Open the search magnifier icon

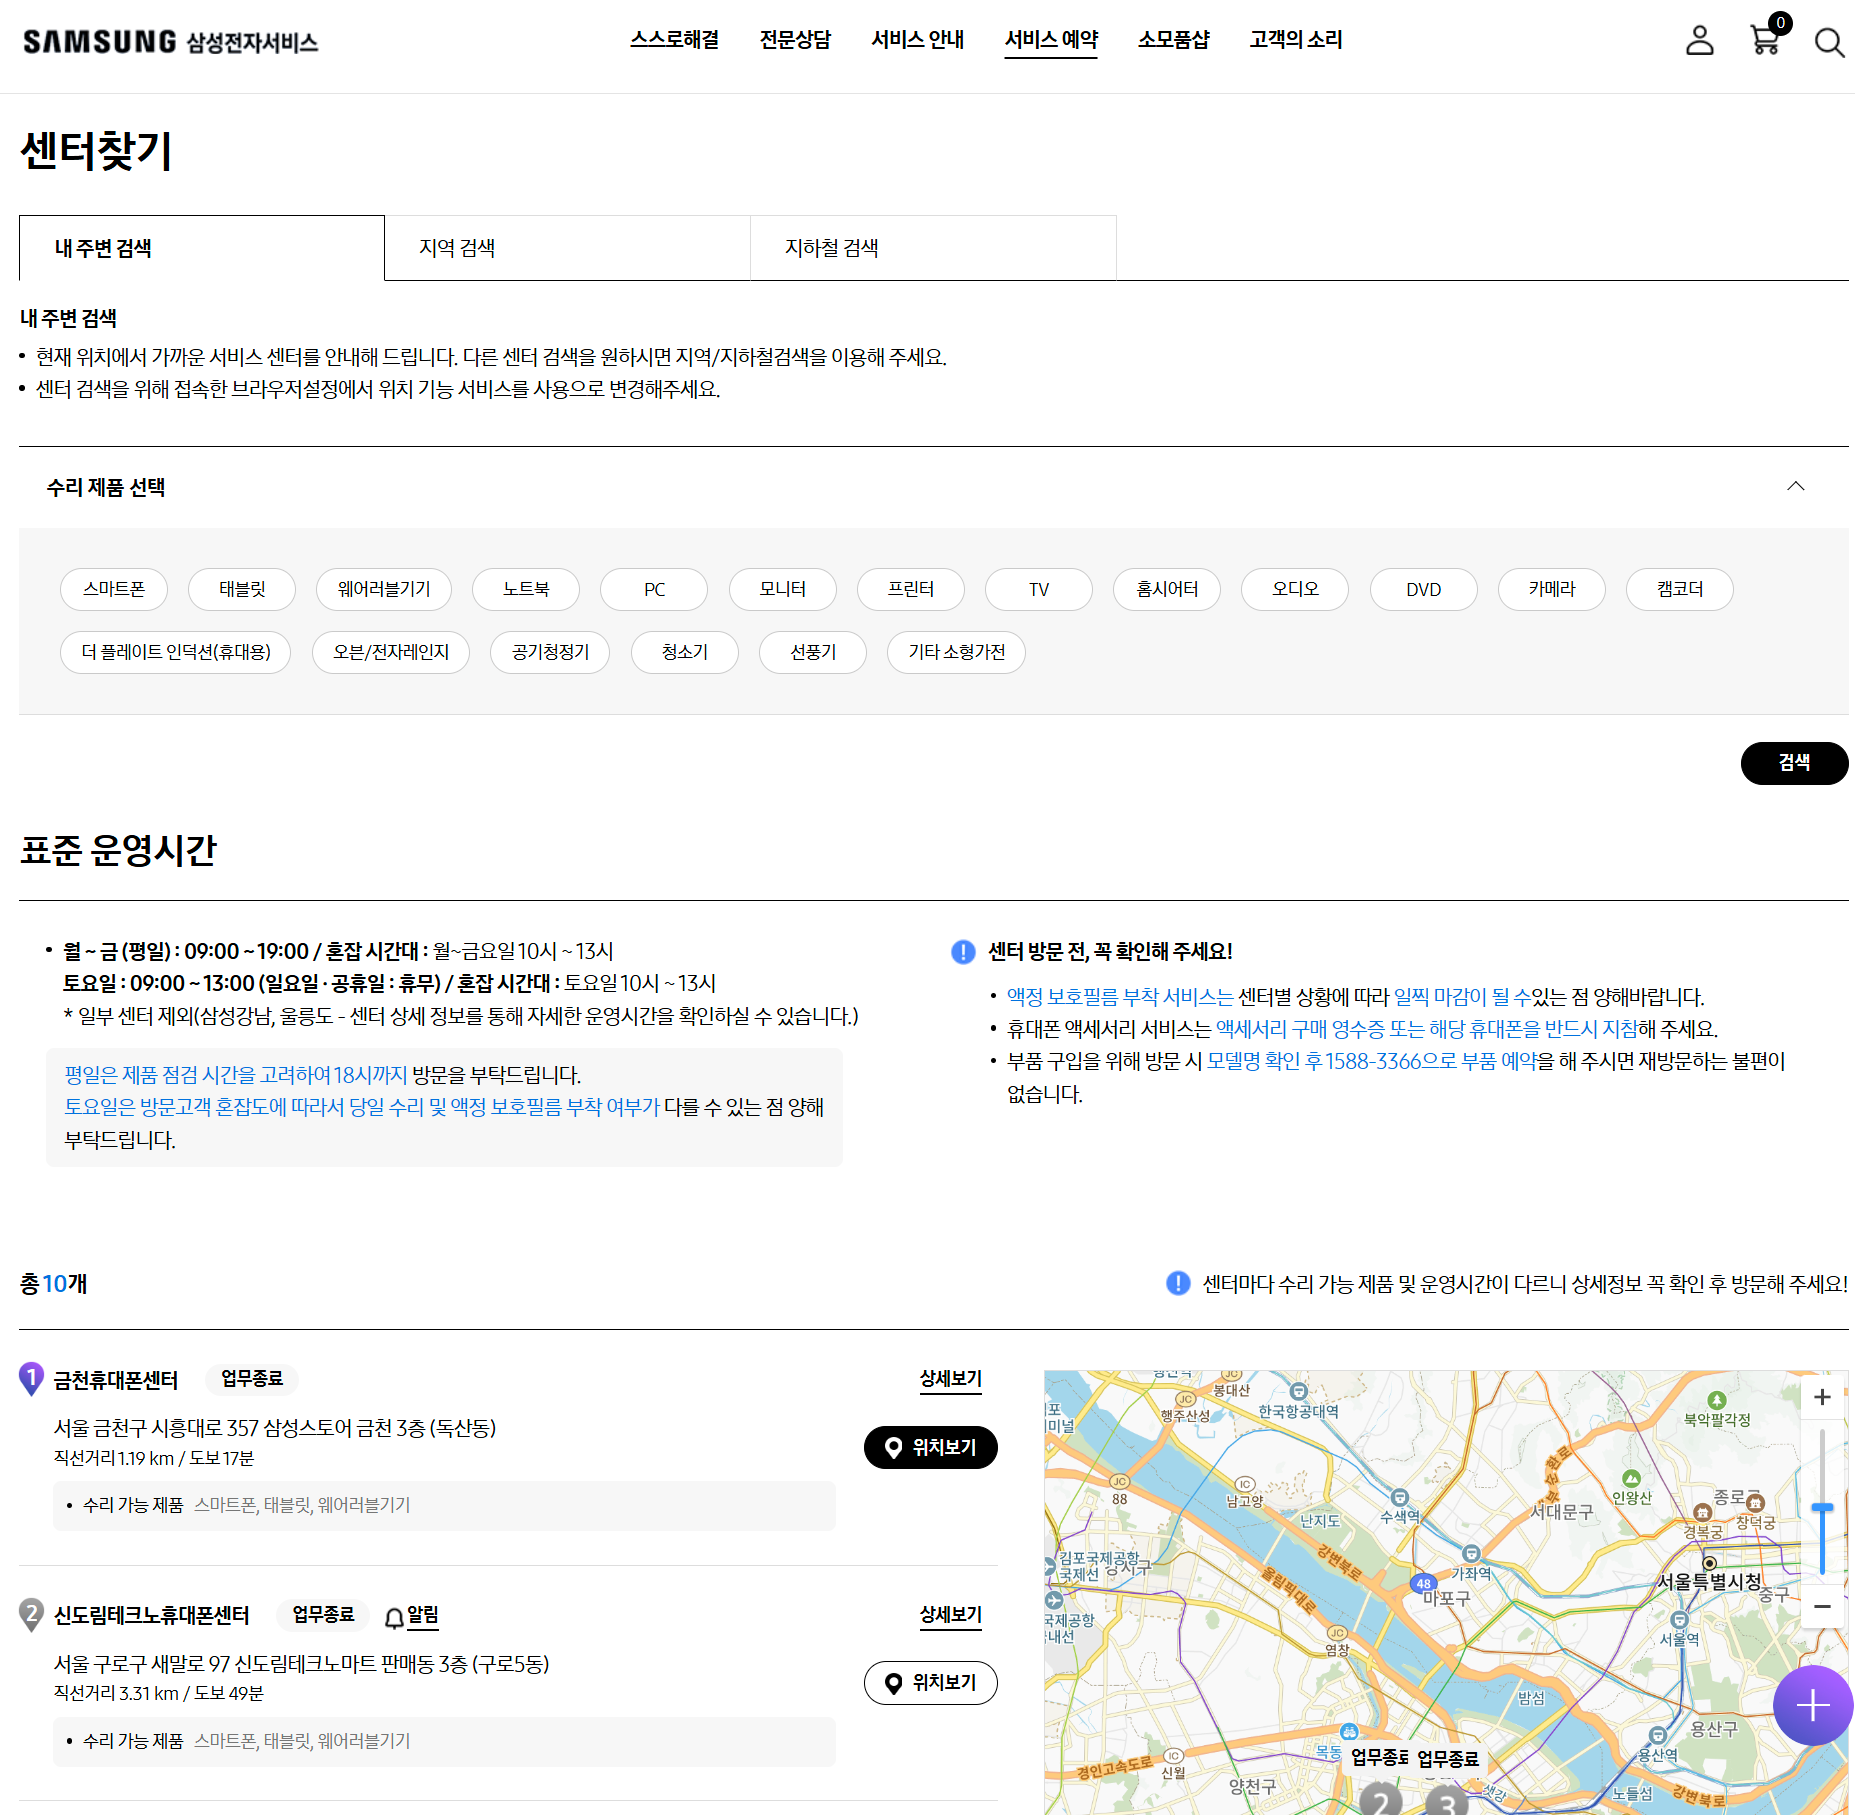click(x=1831, y=42)
